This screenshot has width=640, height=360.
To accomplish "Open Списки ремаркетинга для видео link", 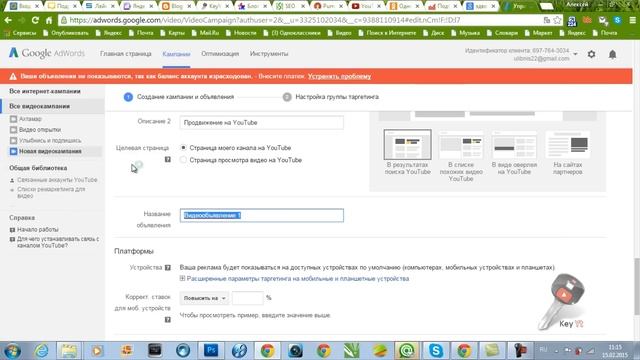I will (x=51, y=193).
